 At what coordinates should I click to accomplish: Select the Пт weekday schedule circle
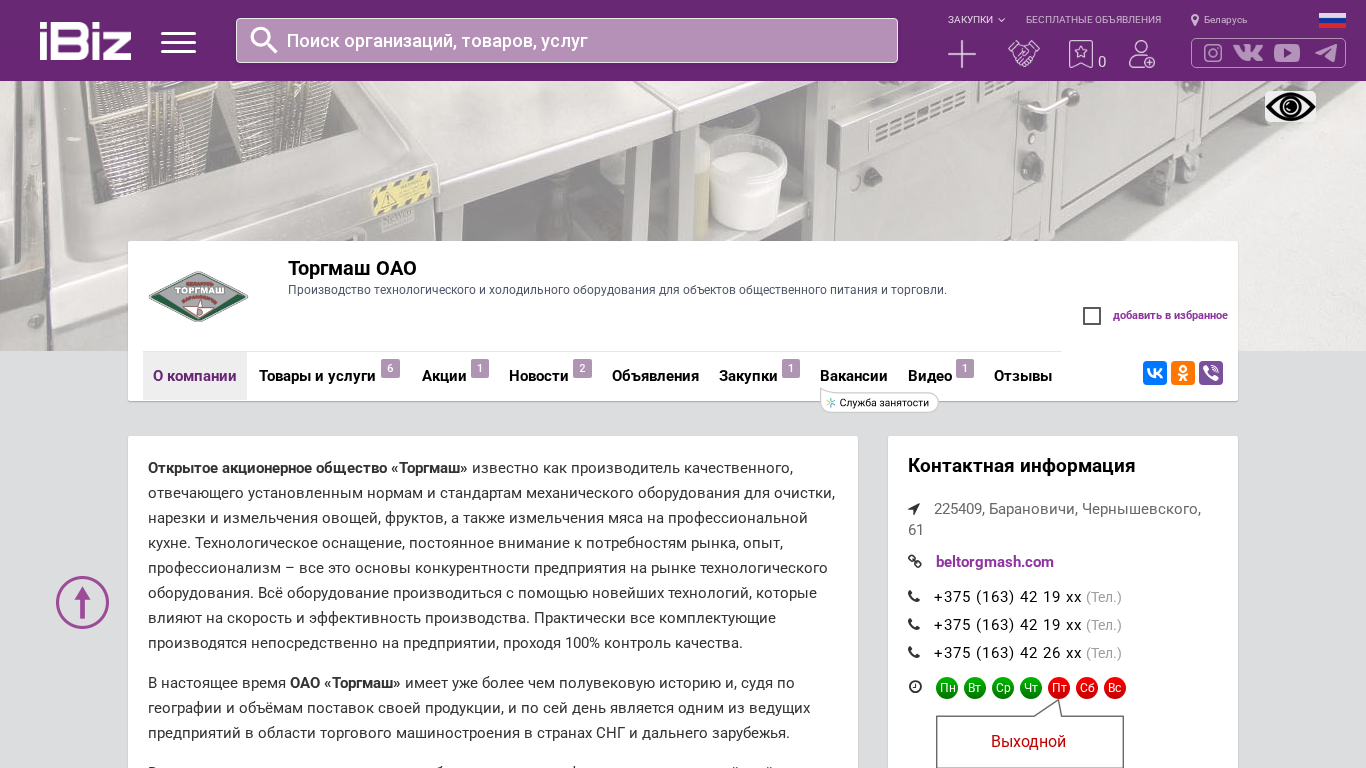pos(1059,688)
